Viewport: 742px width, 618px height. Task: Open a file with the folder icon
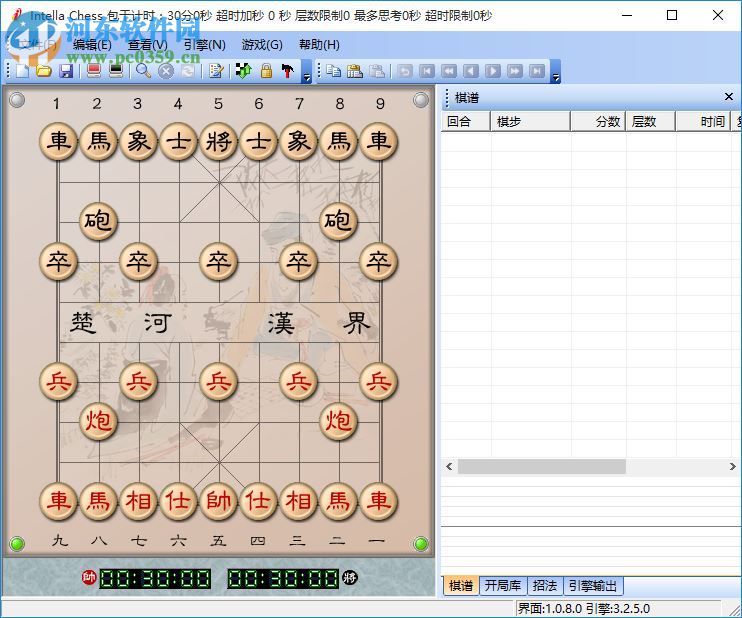(44, 71)
